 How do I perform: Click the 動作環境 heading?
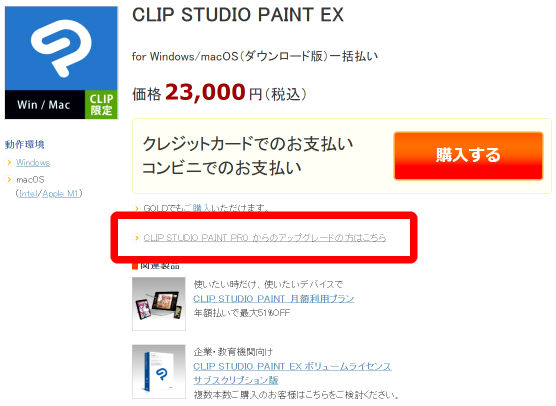24,145
